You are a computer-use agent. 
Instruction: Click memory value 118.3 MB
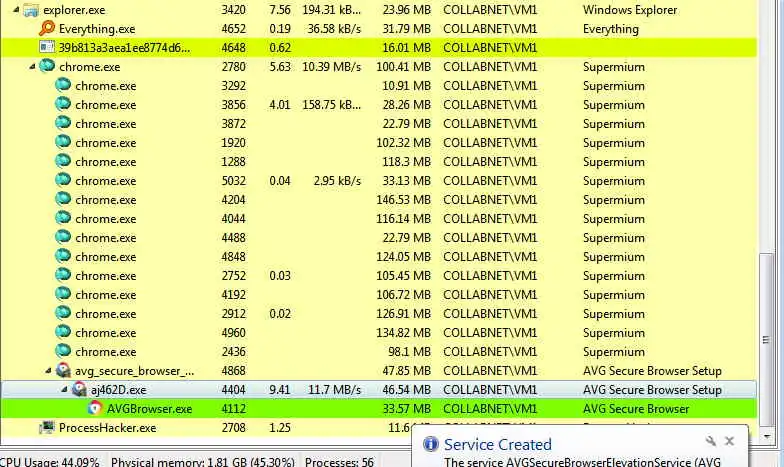point(404,162)
